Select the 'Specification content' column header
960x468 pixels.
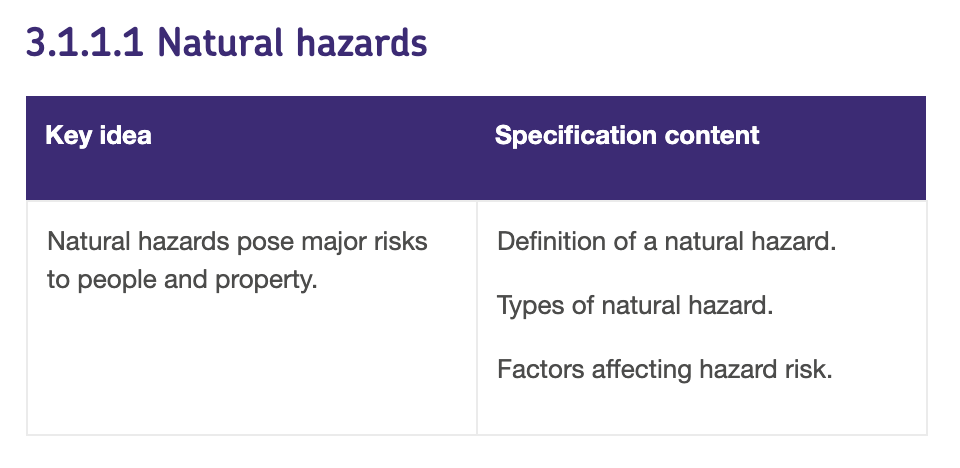coord(627,135)
